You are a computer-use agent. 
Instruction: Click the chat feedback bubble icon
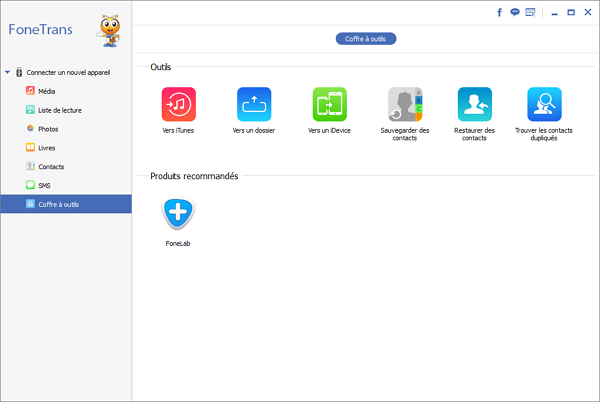click(x=515, y=12)
